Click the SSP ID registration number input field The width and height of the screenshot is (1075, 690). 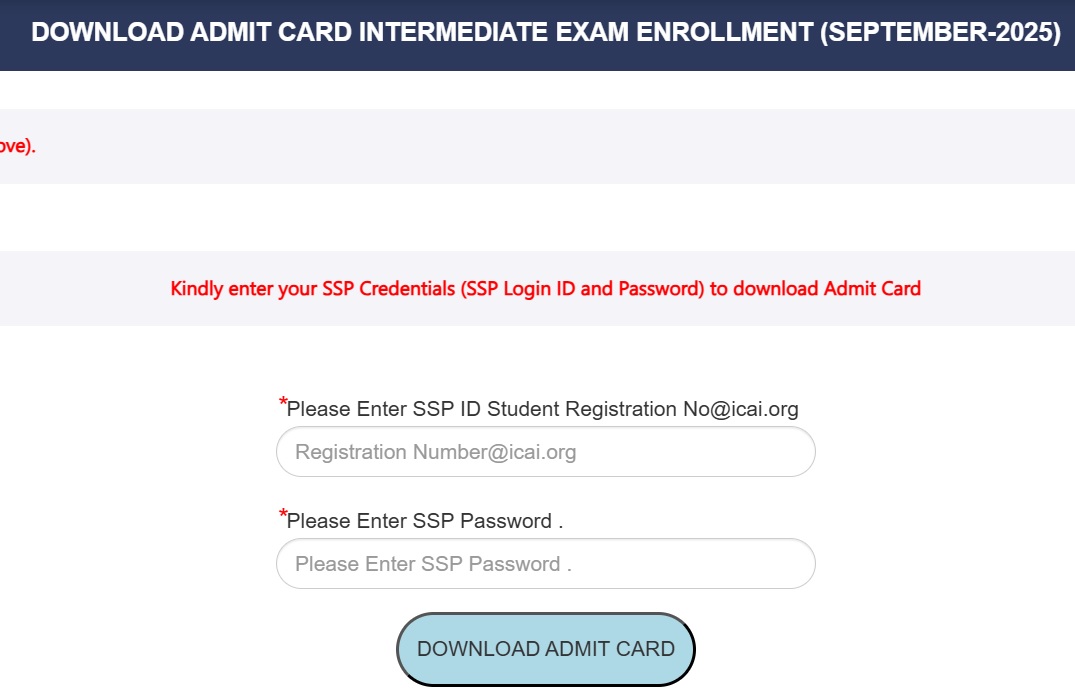(x=545, y=452)
